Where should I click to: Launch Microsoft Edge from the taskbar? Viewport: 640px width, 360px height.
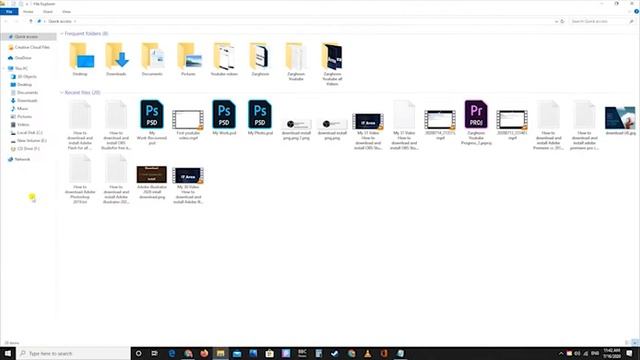171,353
